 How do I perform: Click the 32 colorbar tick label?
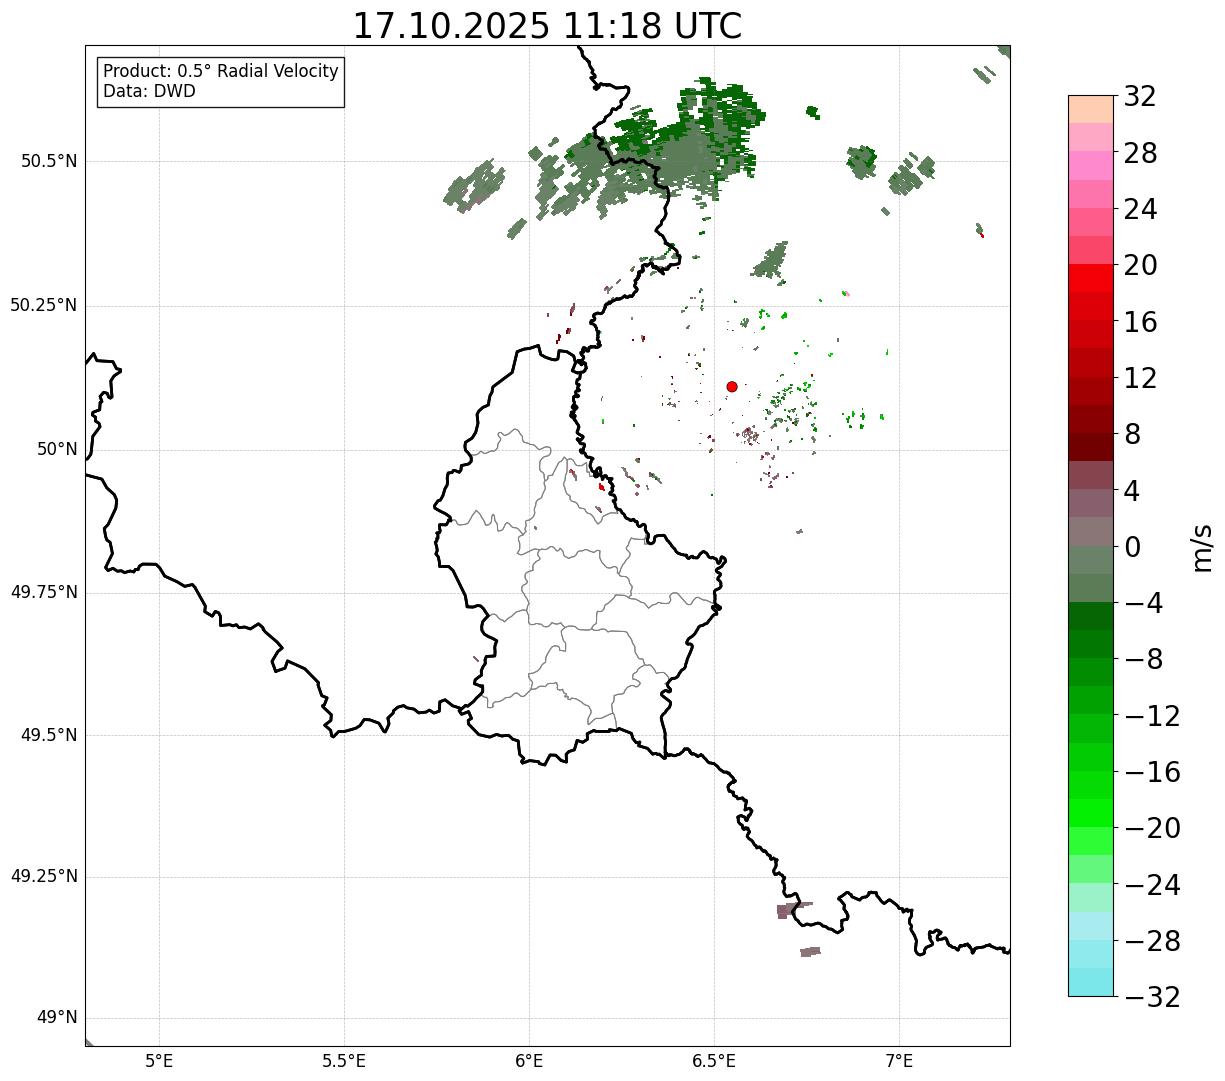1140,97
